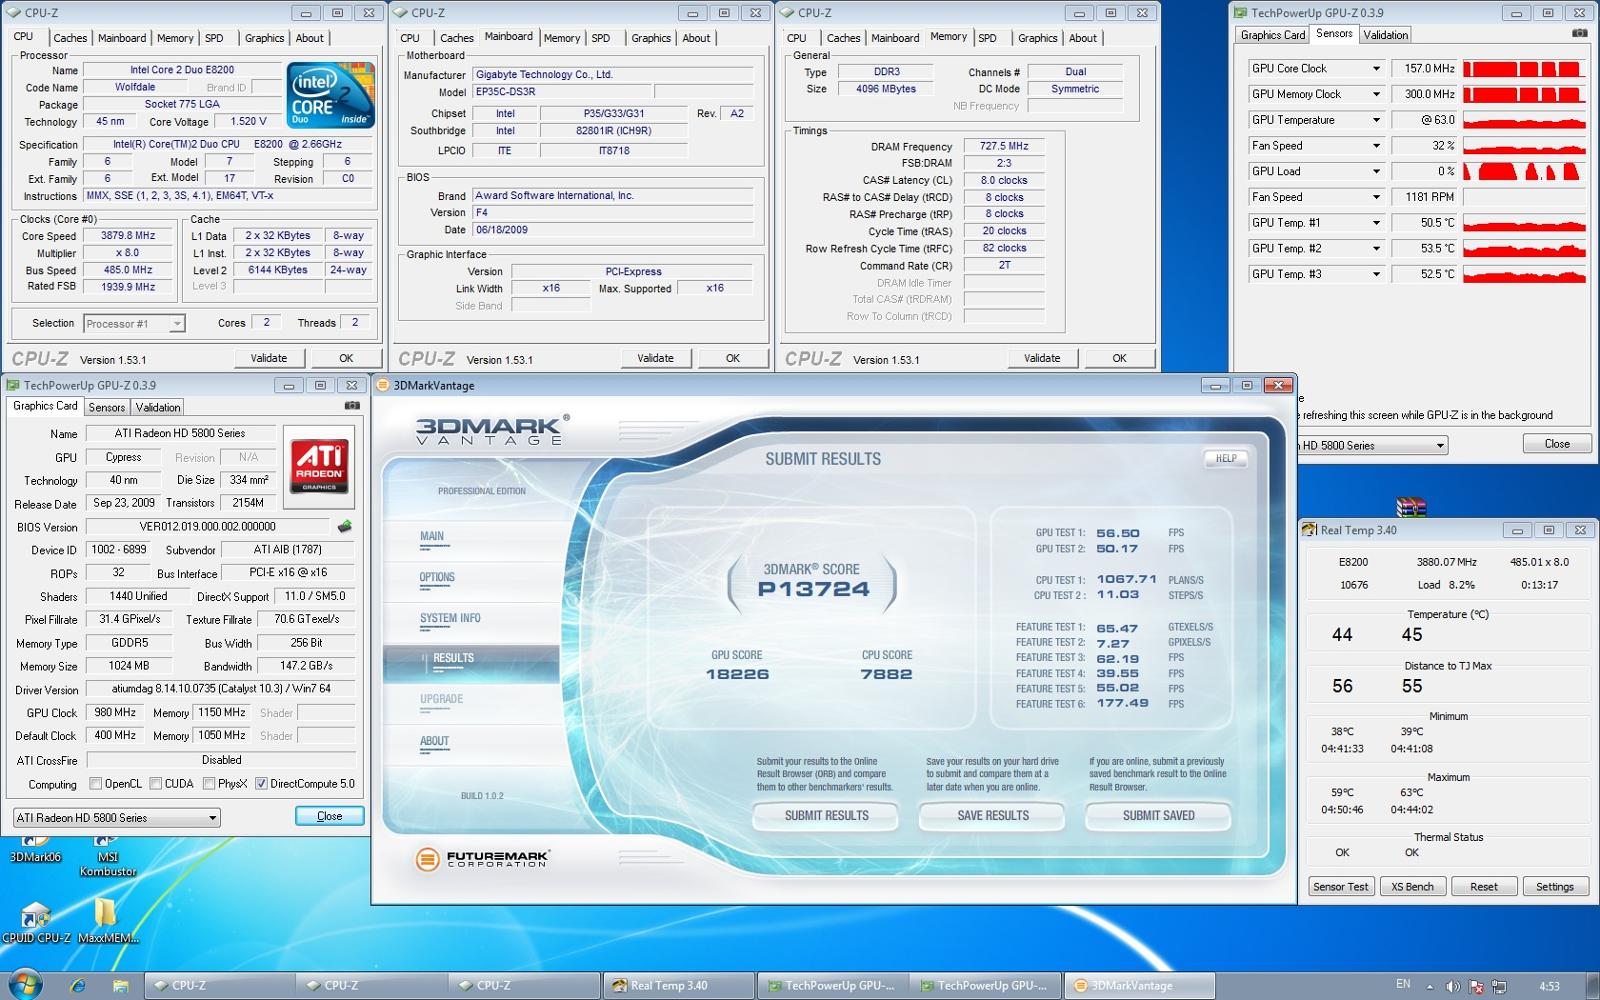
Task: Expand the GPU Memory Clock sensor dropdown
Action: point(1376,94)
